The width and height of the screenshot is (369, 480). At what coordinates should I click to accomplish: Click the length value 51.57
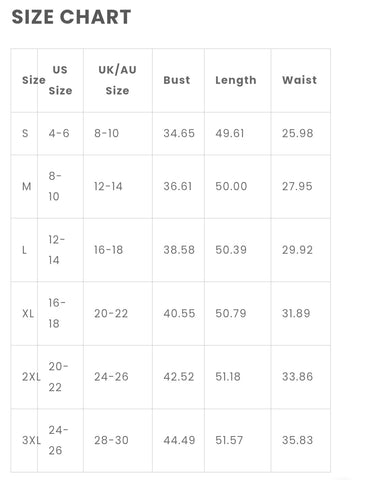tap(229, 440)
